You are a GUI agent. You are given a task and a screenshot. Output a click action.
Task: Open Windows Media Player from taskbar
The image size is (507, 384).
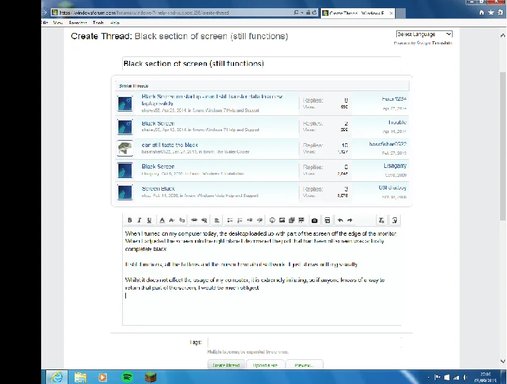pyautogui.click(x=103, y=377)
